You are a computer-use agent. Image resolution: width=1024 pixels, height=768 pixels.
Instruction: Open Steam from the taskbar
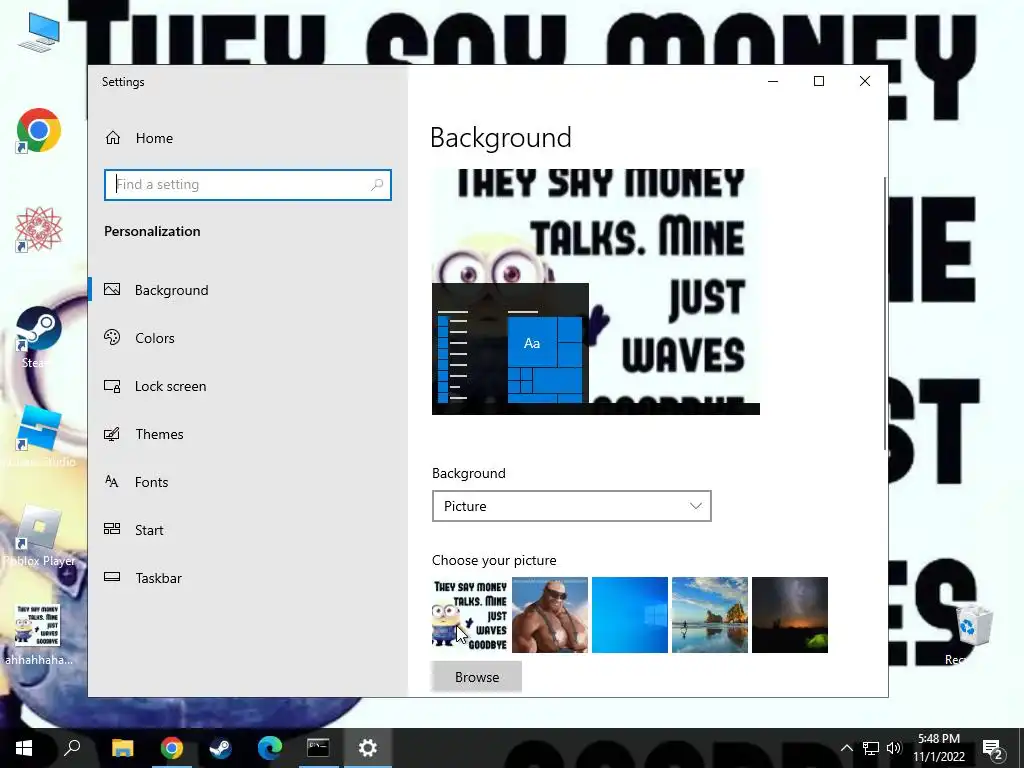click(220, 748)
